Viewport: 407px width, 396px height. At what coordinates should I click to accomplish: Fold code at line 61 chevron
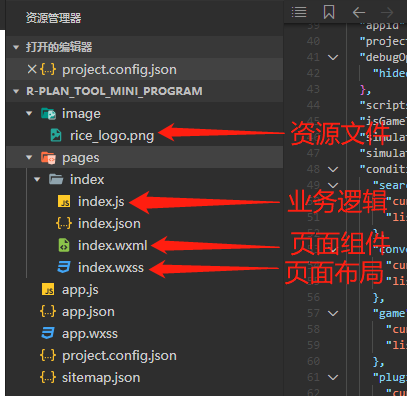(x=333, y=377)
